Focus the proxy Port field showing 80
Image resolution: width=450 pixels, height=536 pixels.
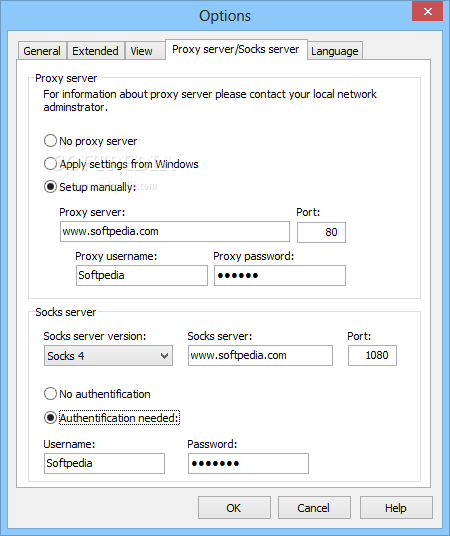pos(321,232)
